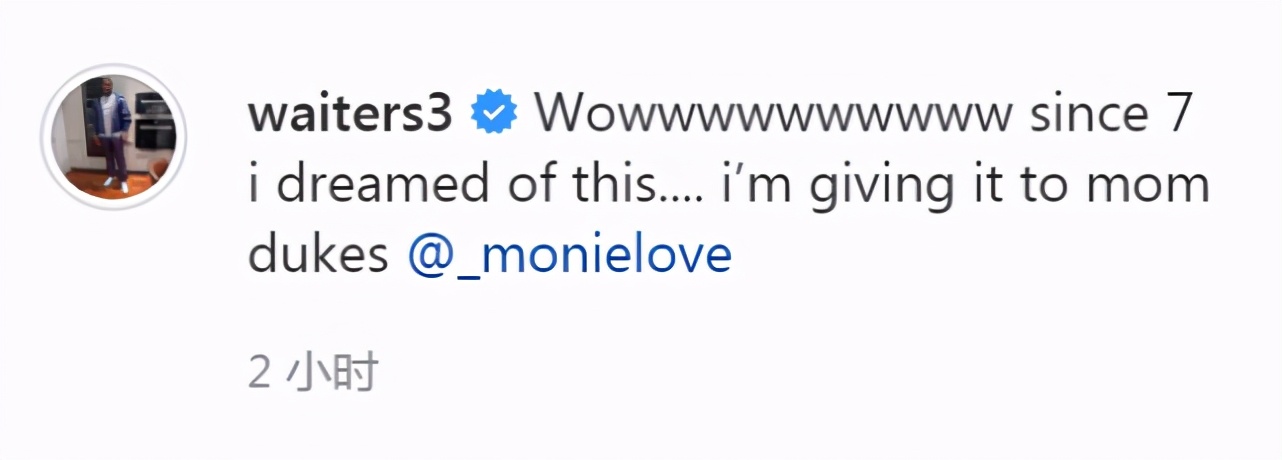Viewport: 1282px width, 460px height.
Task: Click the waiters3 username
Action: tap(351, 116)
